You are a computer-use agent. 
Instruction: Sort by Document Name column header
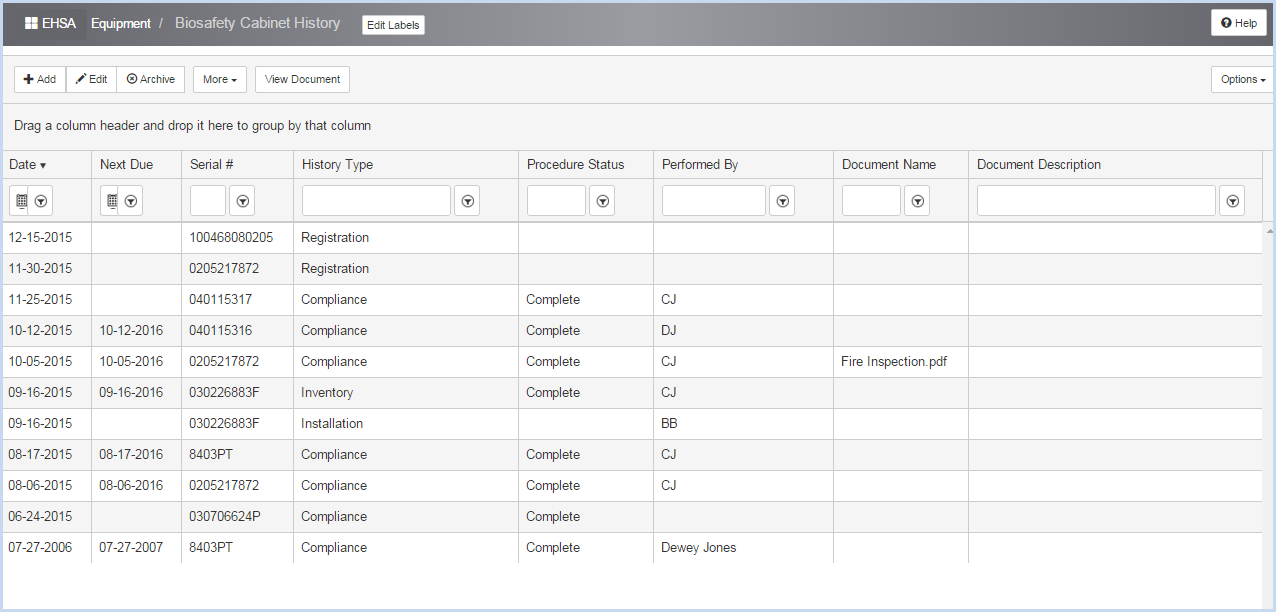click(900, 164)
